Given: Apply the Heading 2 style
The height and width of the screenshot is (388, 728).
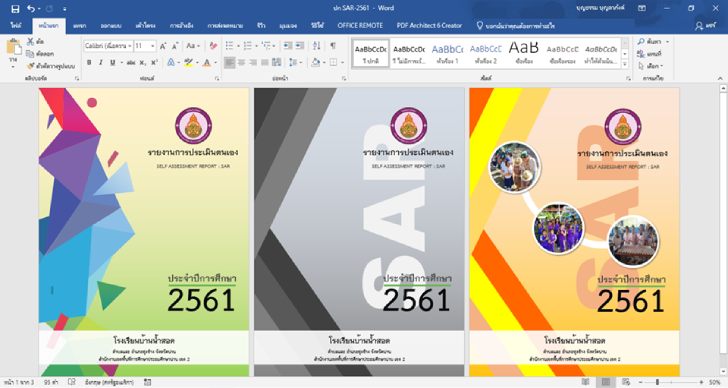Looking at the screenshot, I should [486, 53].
